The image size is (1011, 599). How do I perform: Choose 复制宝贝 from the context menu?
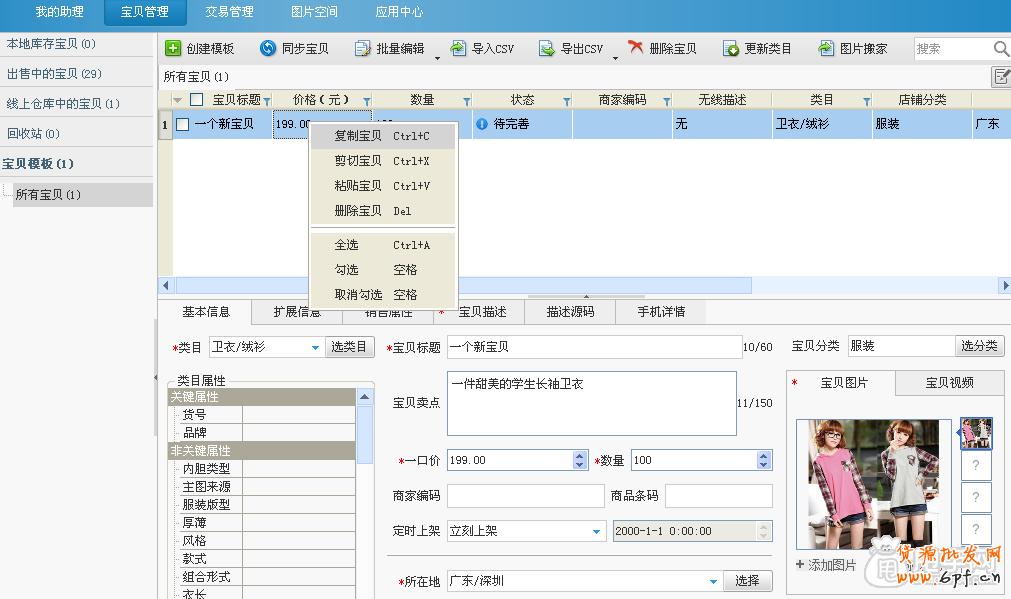(358, 136)
